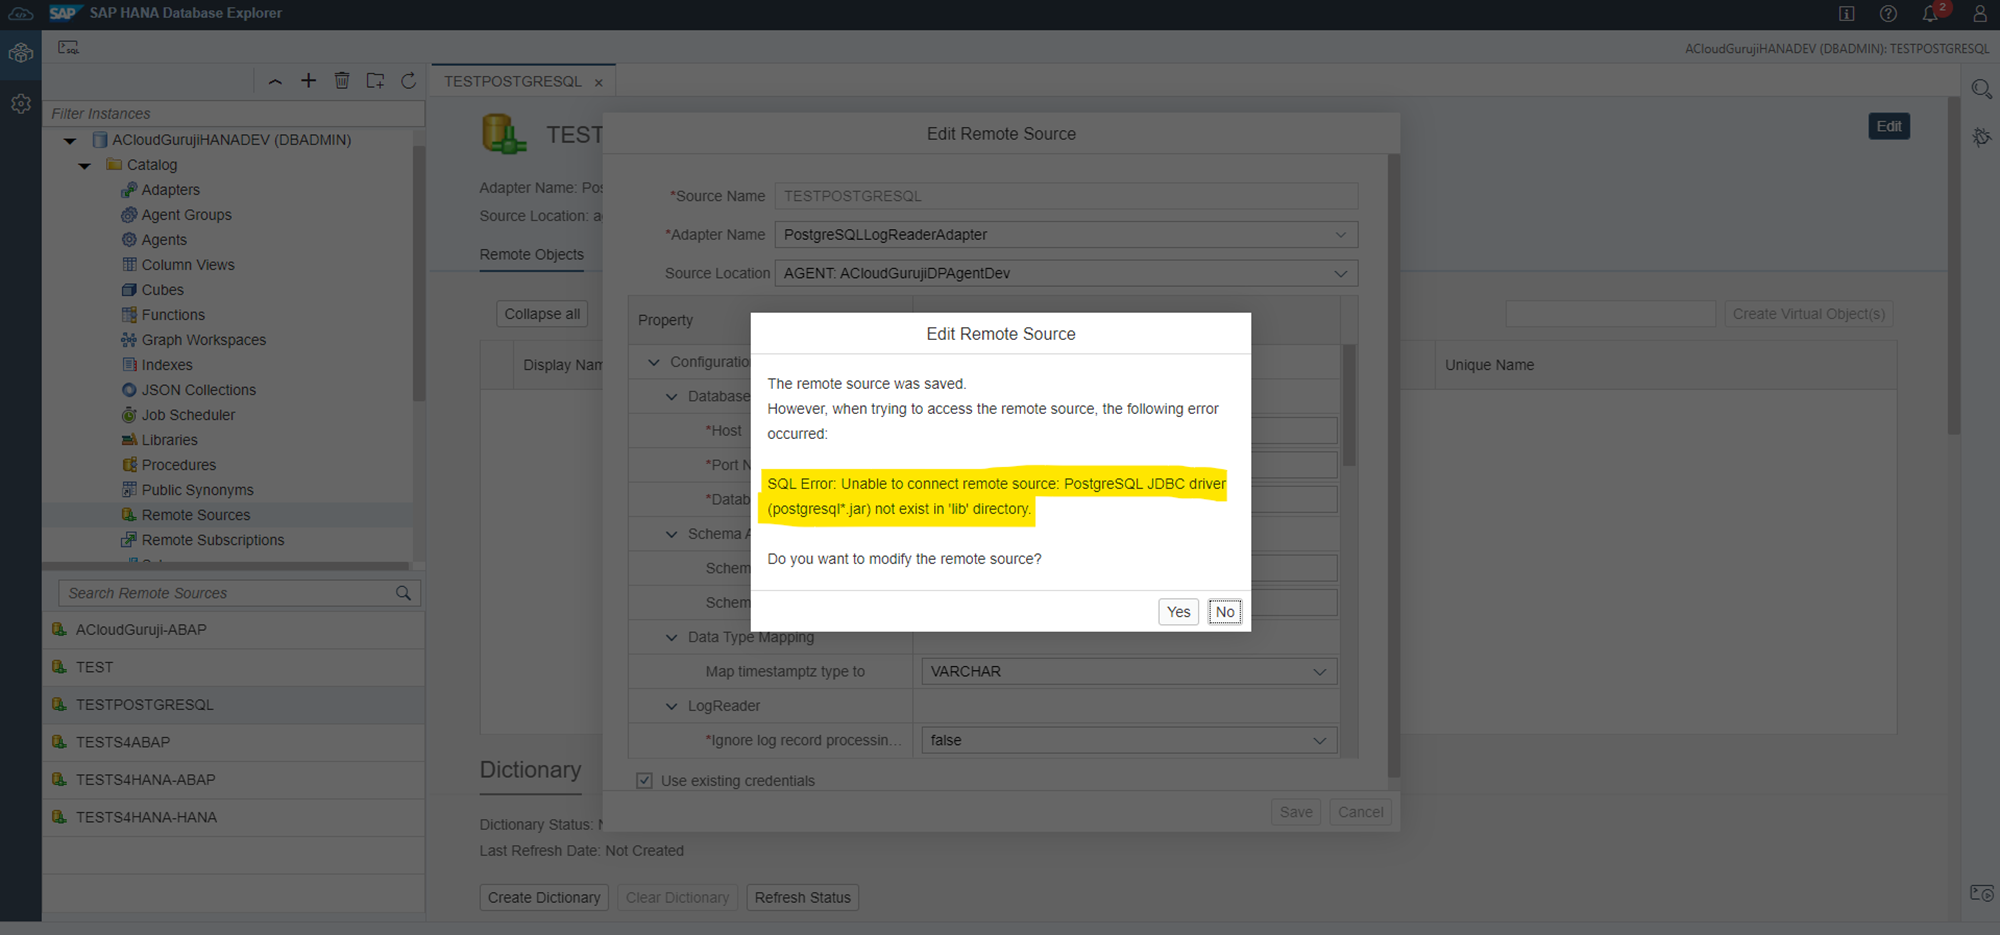Click the settings gear in left sidebar

pos(21,104)
